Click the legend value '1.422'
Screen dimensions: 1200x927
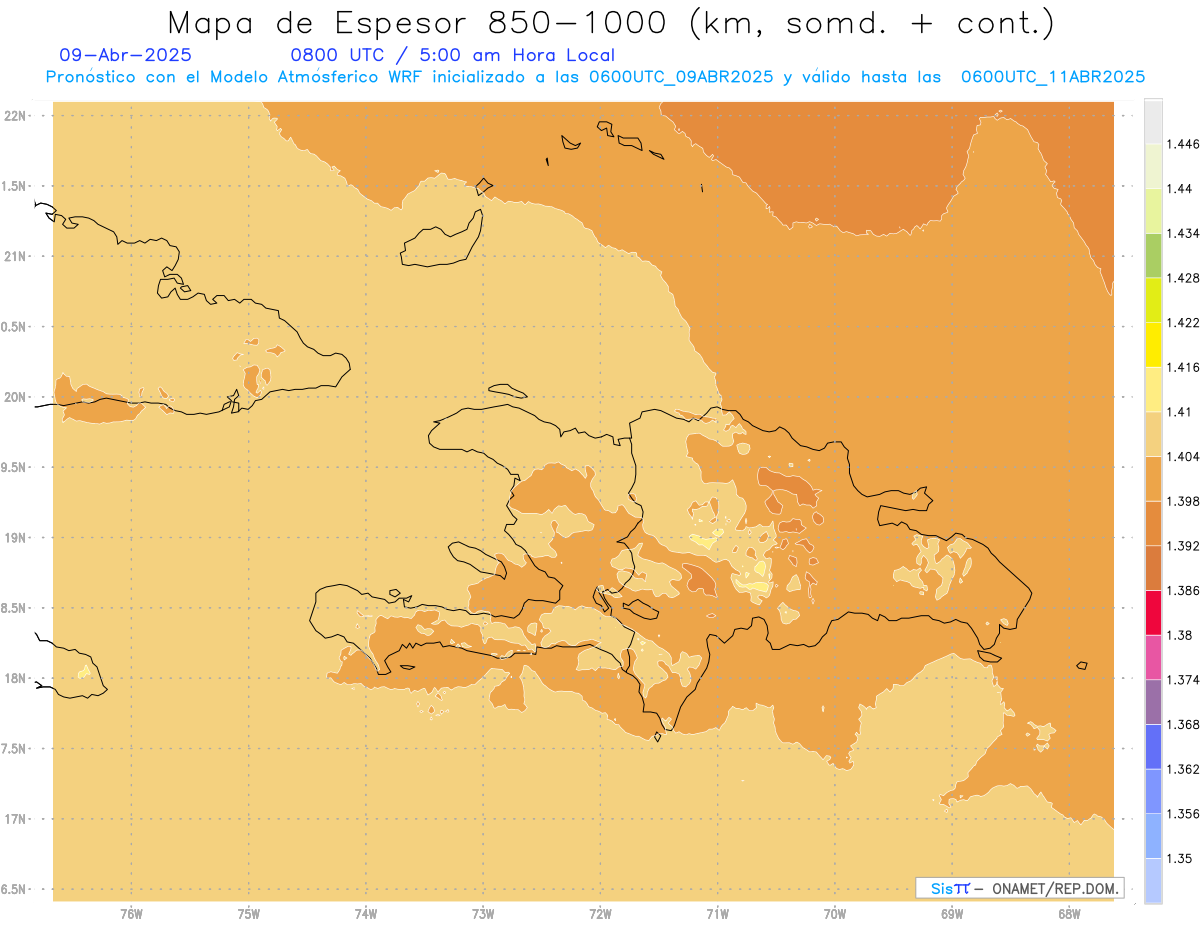pyautogui.click(x=1183, y=322)
